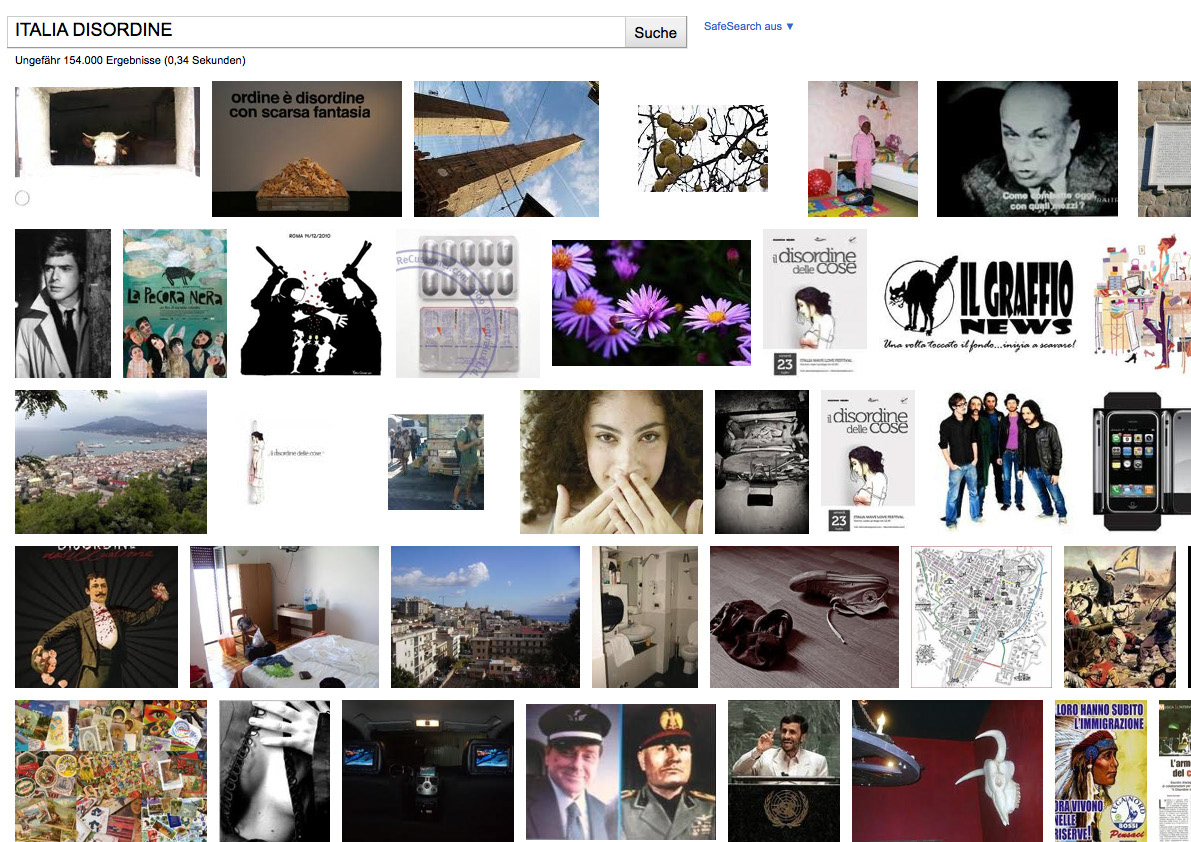Viewport: 1191px width, 842px height.
Task: Open the hillside city under blue sky photo
Action: [x=485, y=617]
